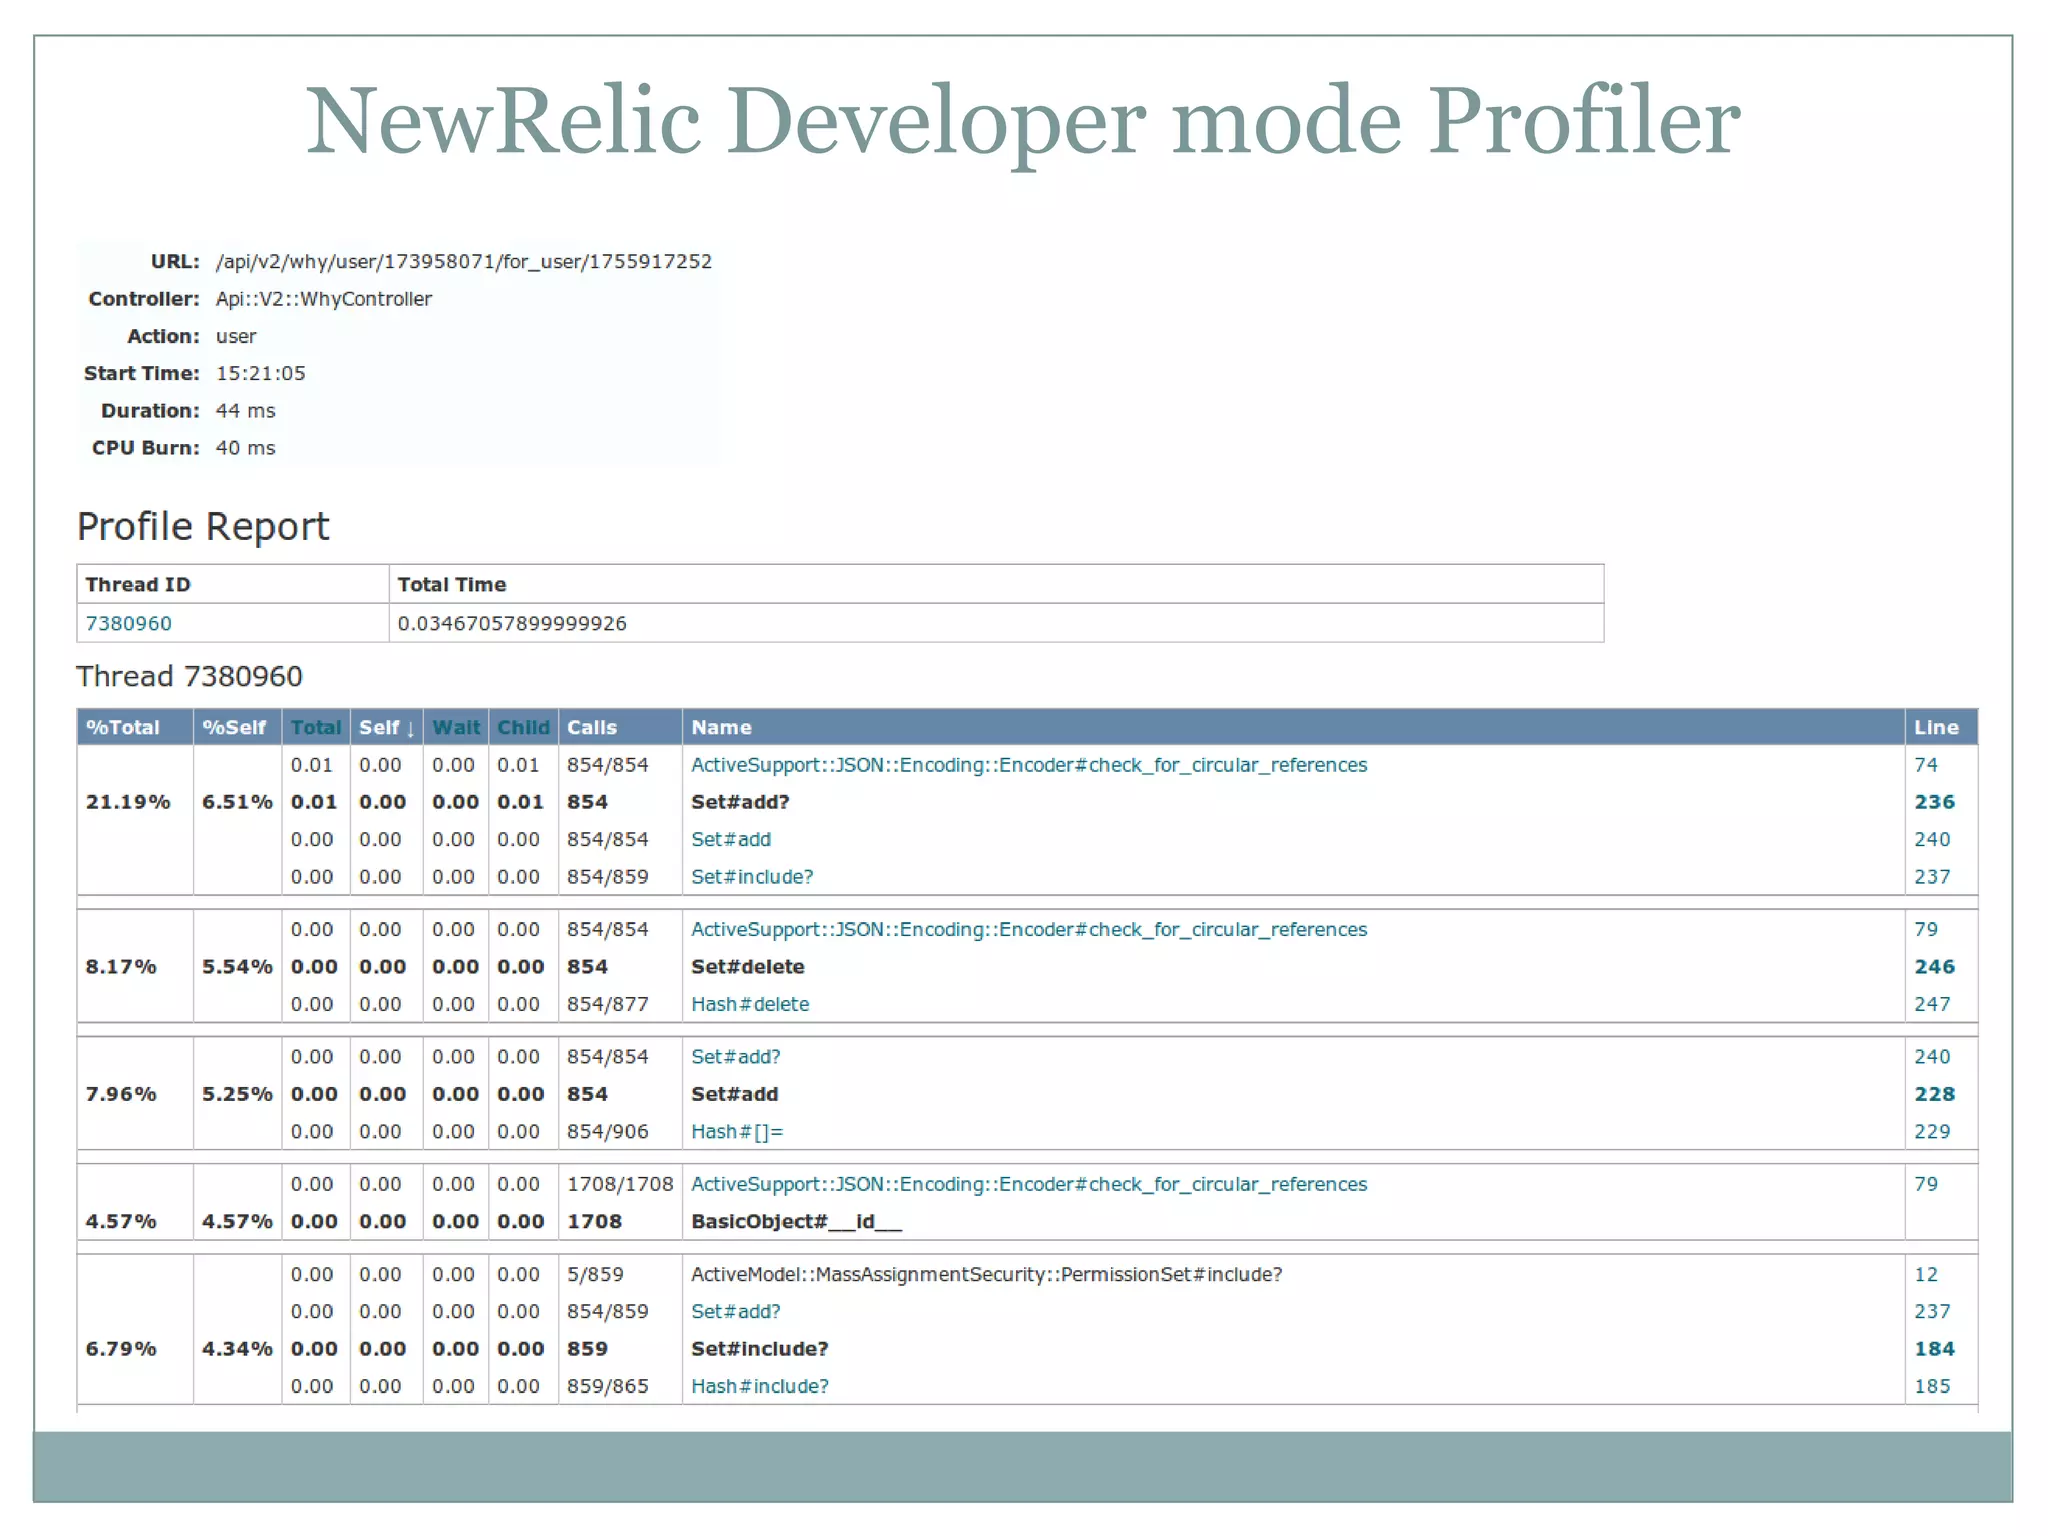This screenshot has width=2048, height=1536.
Task: Open Hash#delete link
Action: (x=750, y=1004)
